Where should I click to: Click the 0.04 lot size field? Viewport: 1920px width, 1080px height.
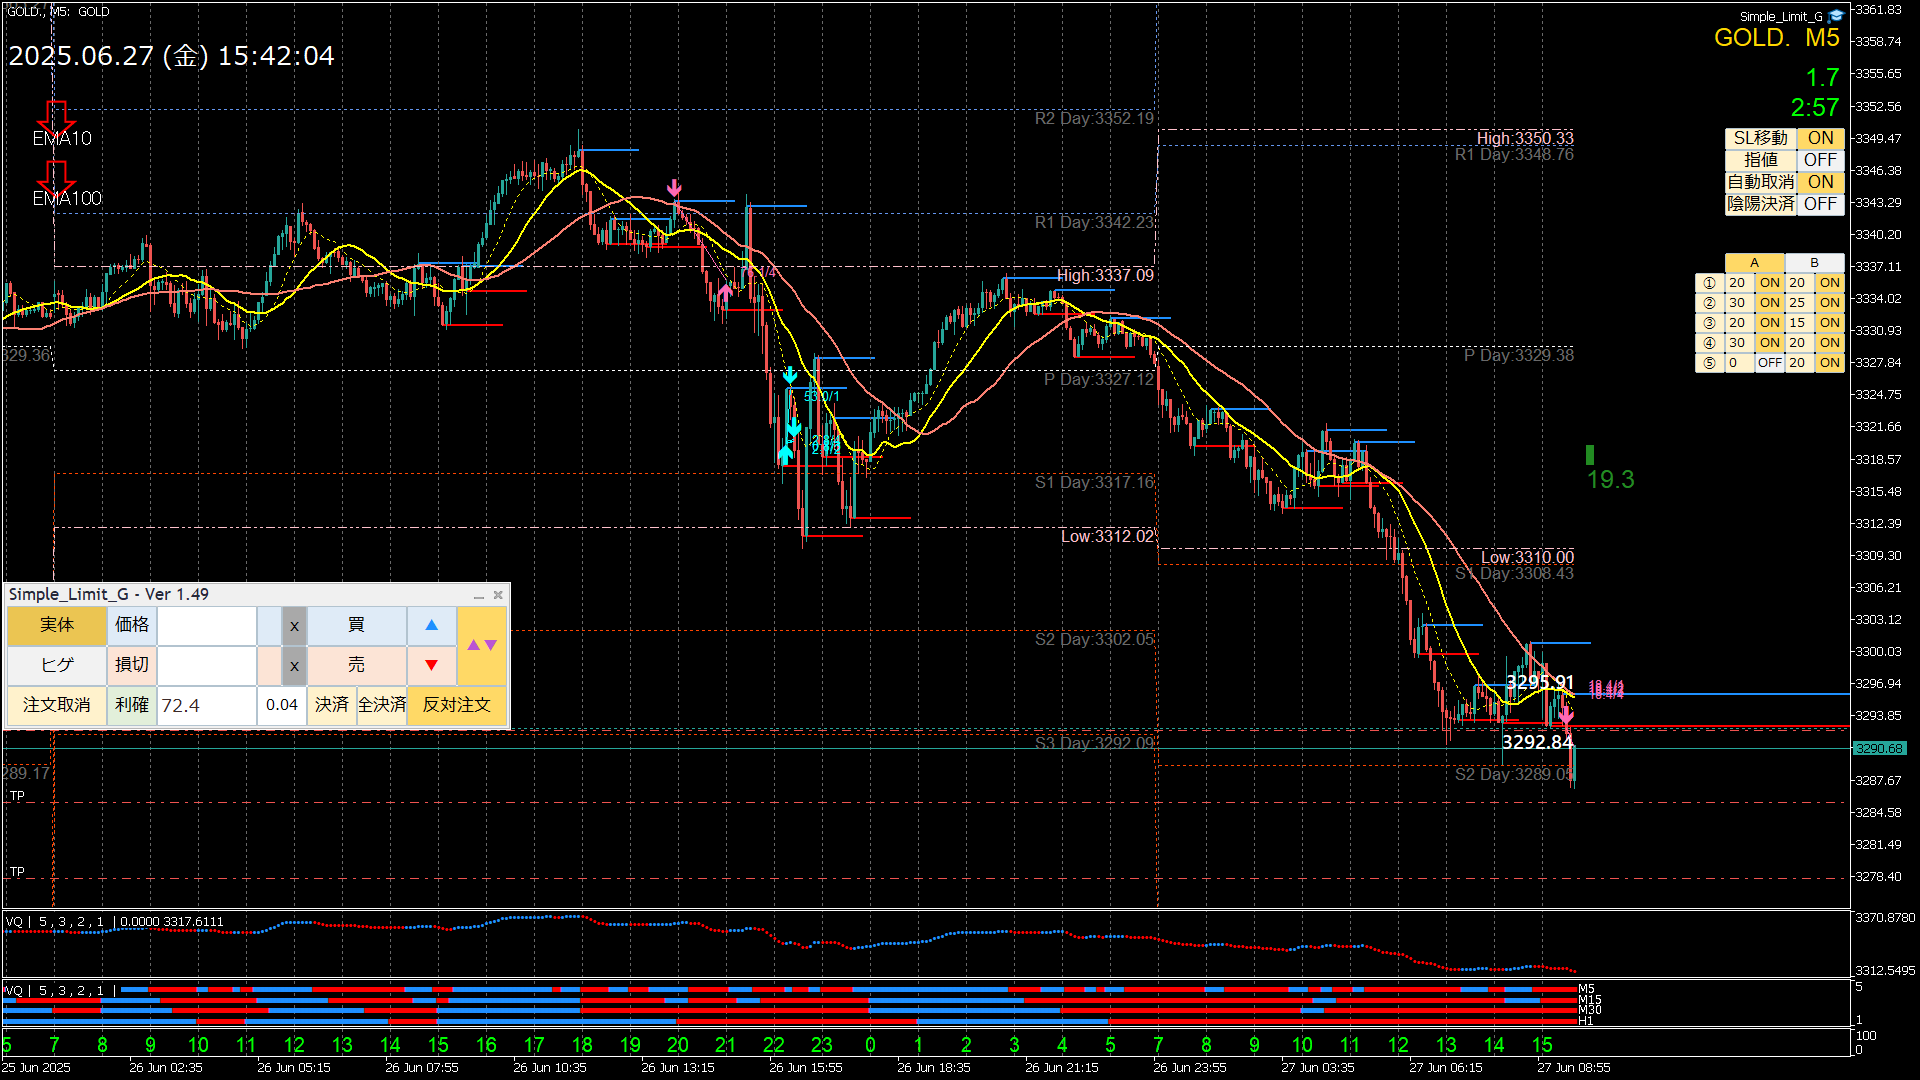pyautogui.click(x=282, y=705)
